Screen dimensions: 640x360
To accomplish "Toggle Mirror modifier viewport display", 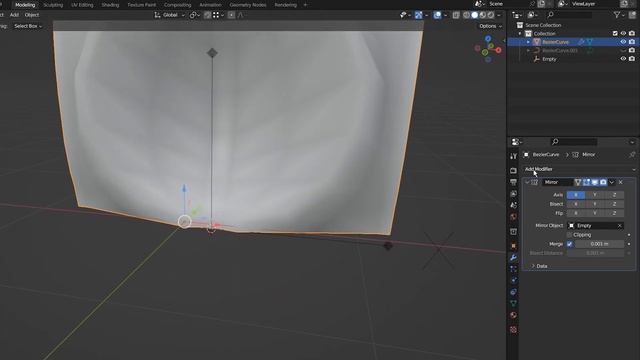I will pos(595,182).
